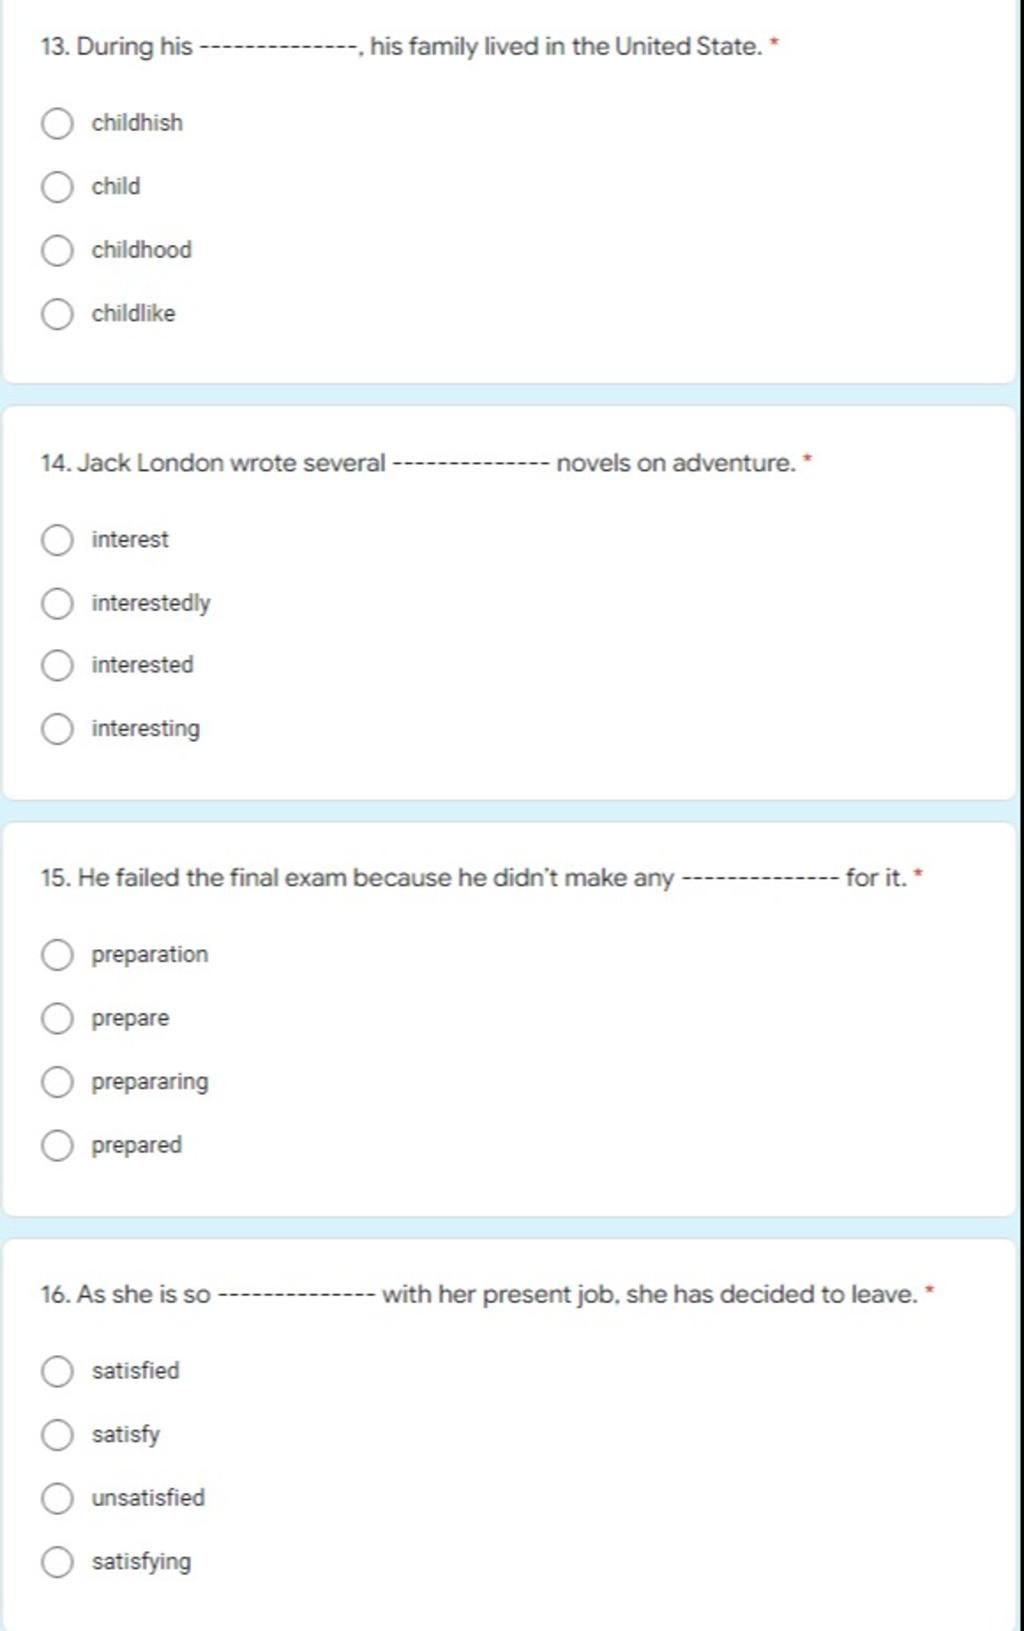Pick the 'interested' option
This screenshot has width=1024, height=1631.
pos(57,666)
